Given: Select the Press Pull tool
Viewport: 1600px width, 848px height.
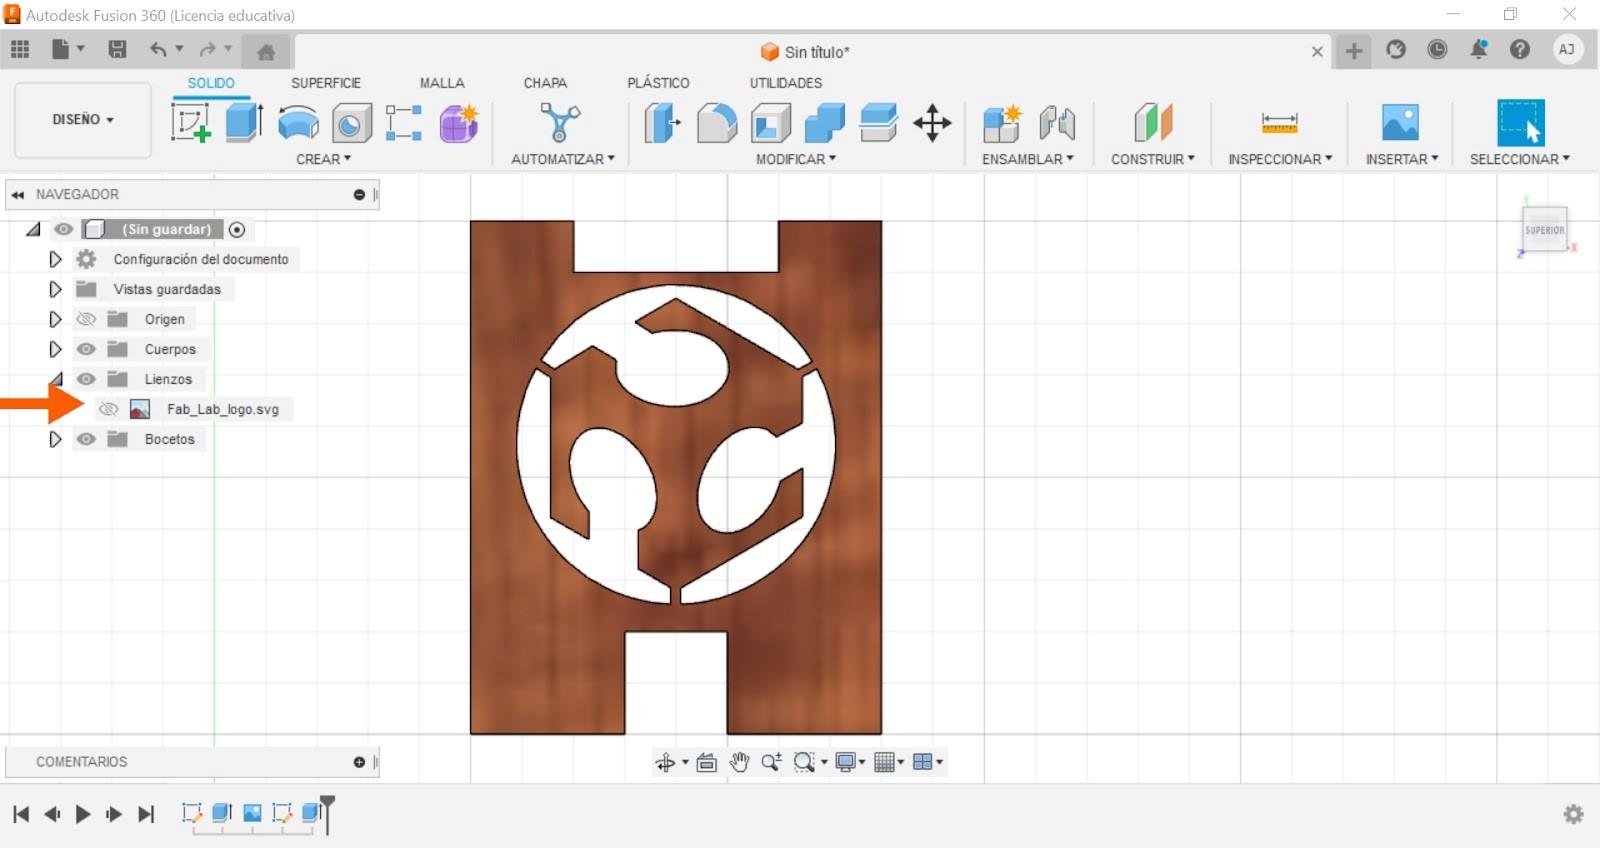Looking at the screenshot, I should (x=662, y=123).
